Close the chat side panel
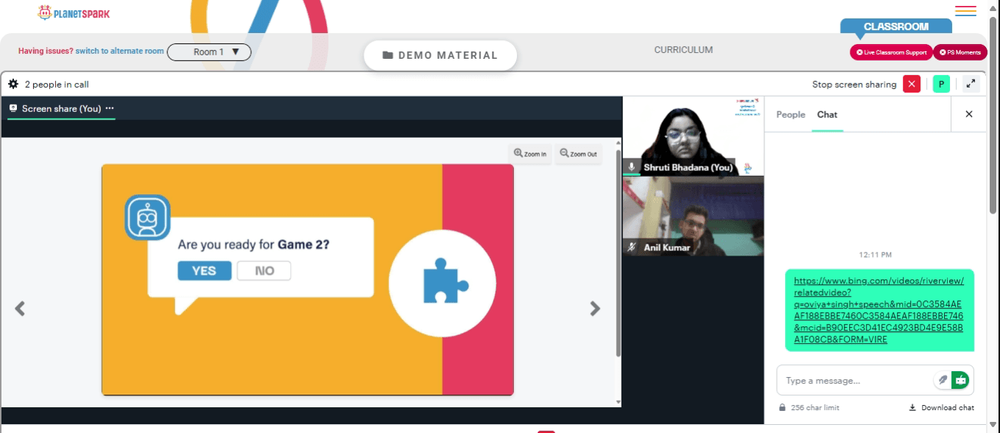The width and height of the screenshot is (1000, 433). point(969,114)
